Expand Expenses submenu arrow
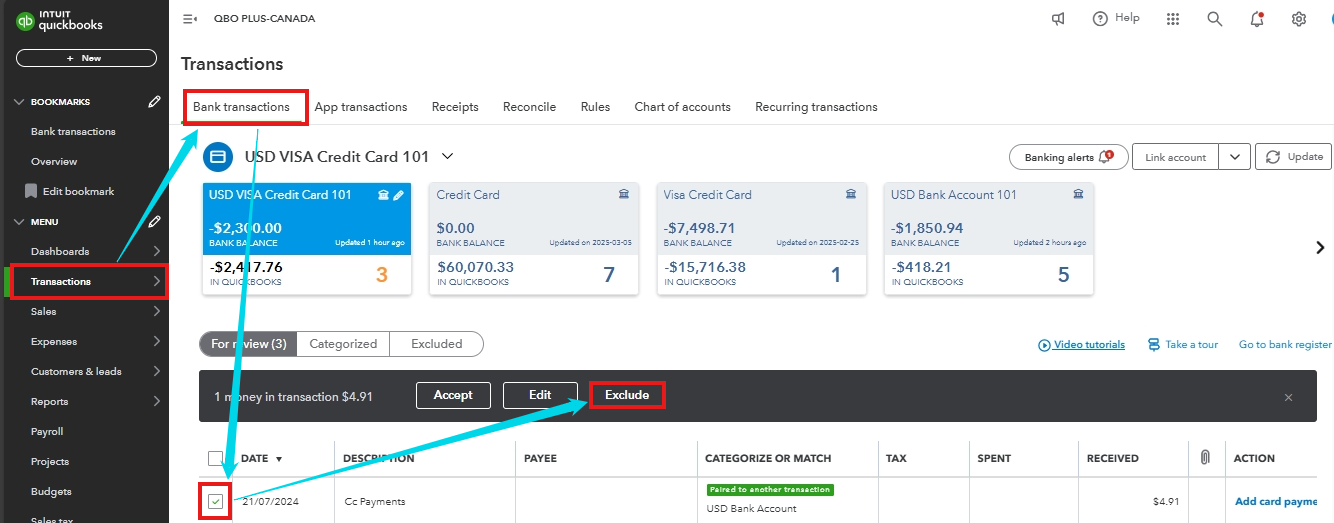The image size is (1334, 523). point(156,341)
